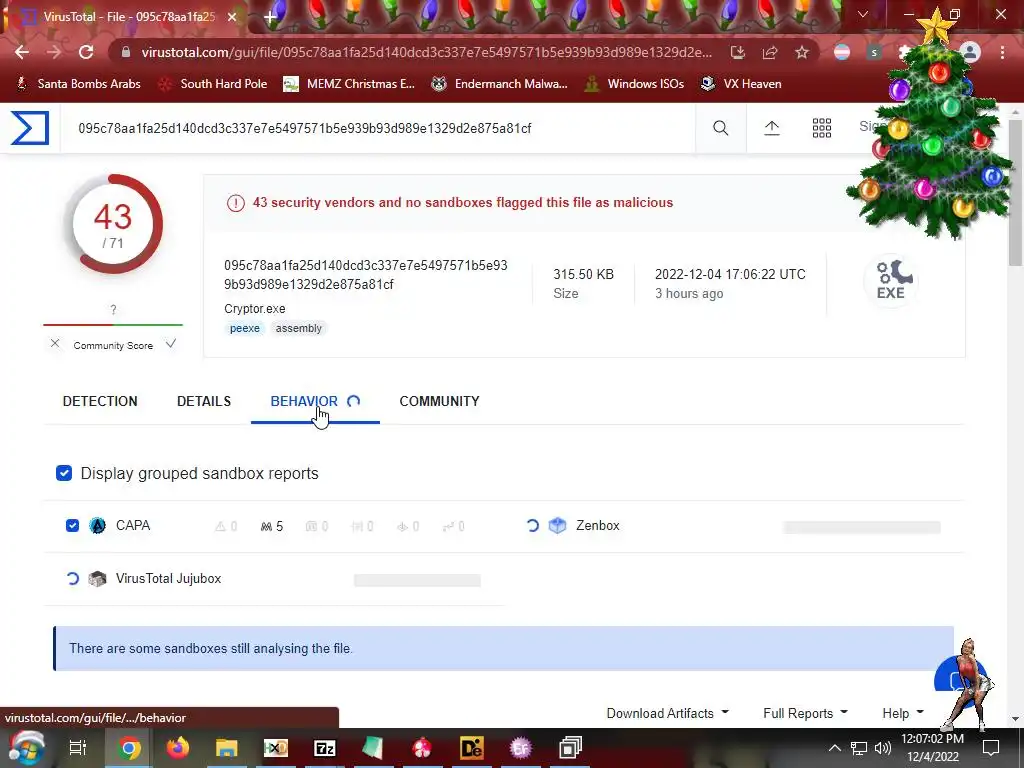Click the upload file icon
This screenshot has height=768, width=1024.
[x=772, y=128]
